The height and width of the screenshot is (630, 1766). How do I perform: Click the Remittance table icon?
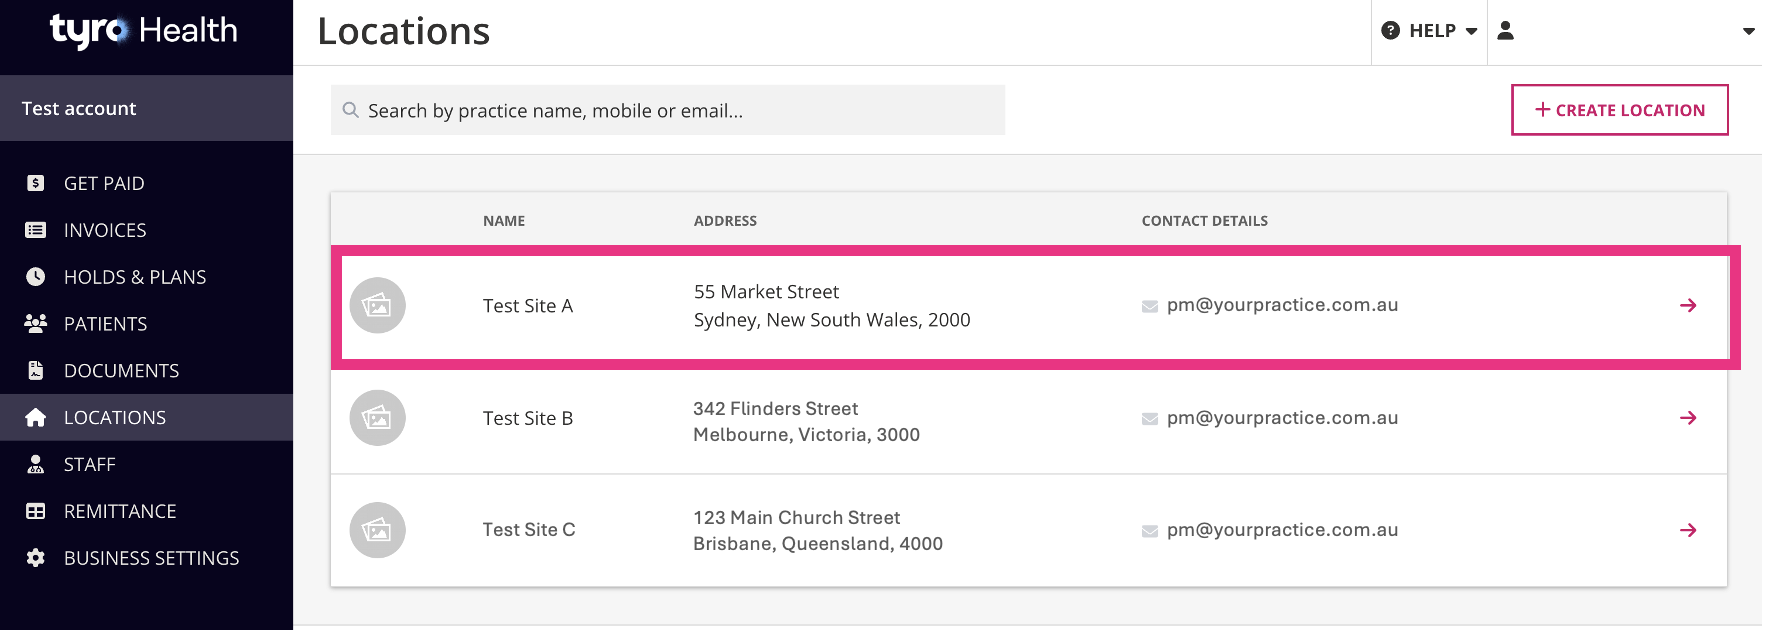tap(36, 511)
